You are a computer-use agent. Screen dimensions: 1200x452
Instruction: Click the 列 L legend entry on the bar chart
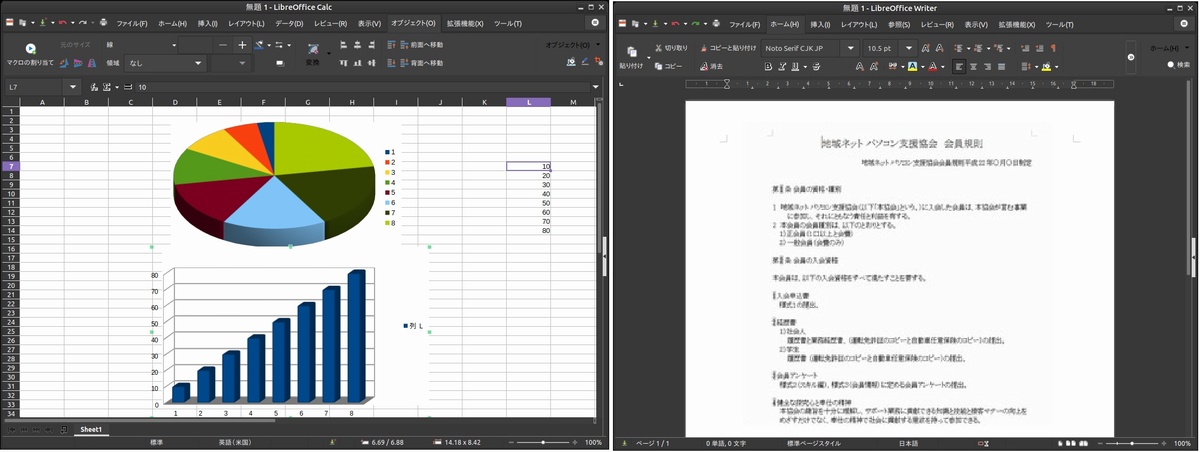[x=413, y=326]
